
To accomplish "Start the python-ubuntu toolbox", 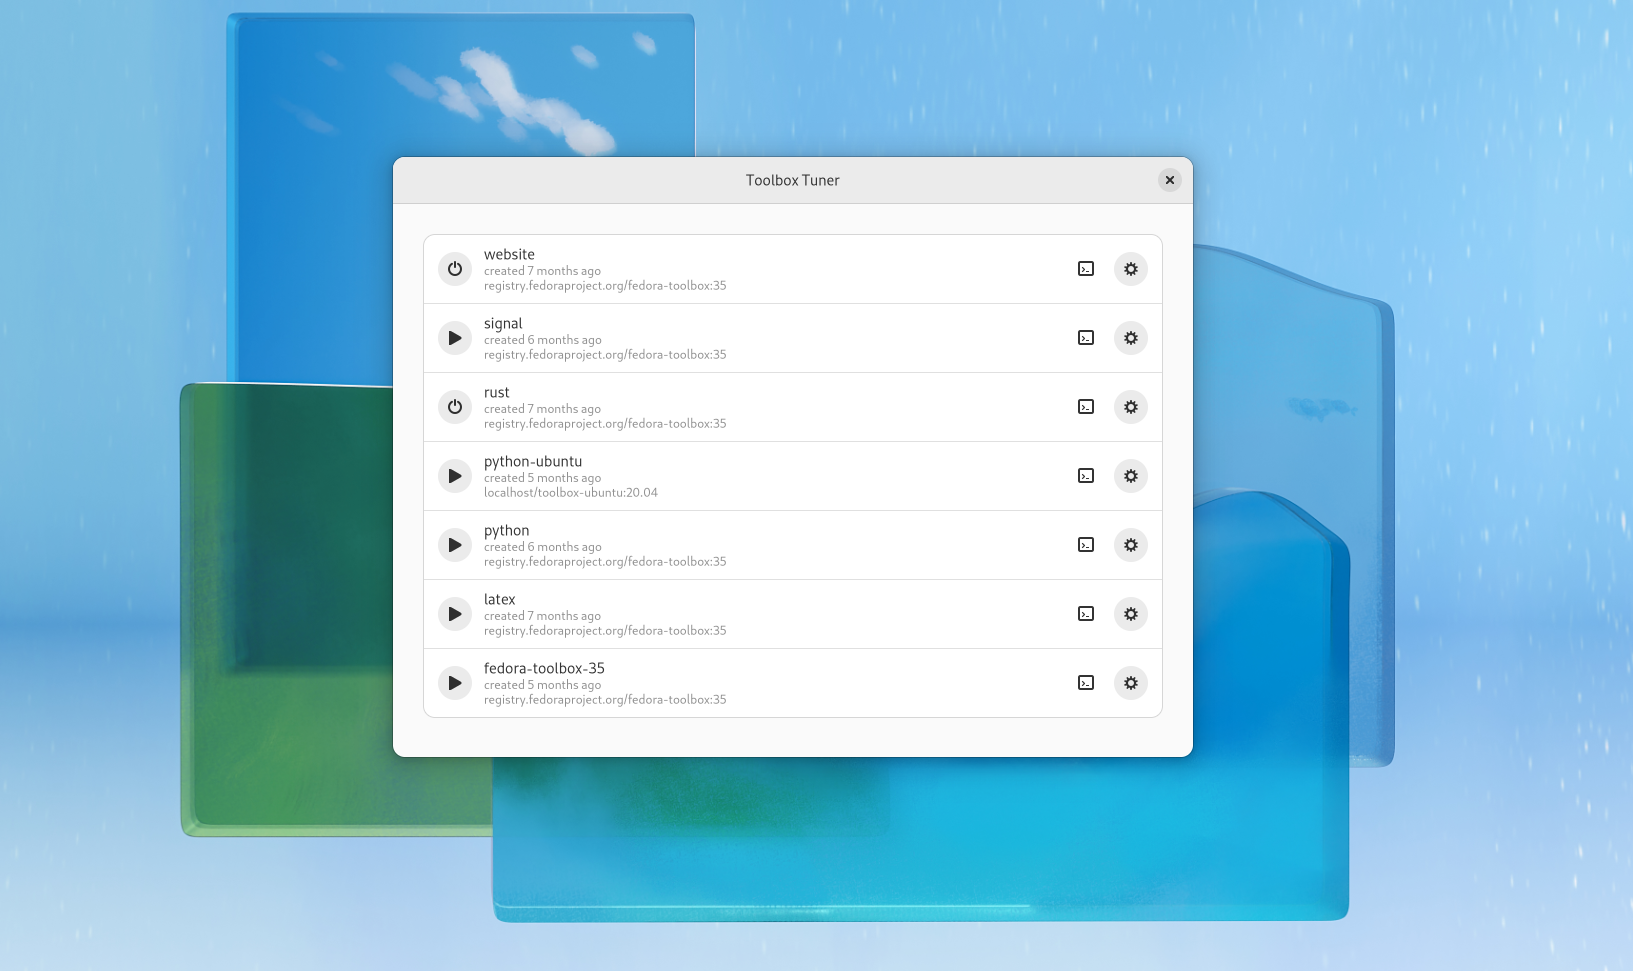I will tap(455, 476).
